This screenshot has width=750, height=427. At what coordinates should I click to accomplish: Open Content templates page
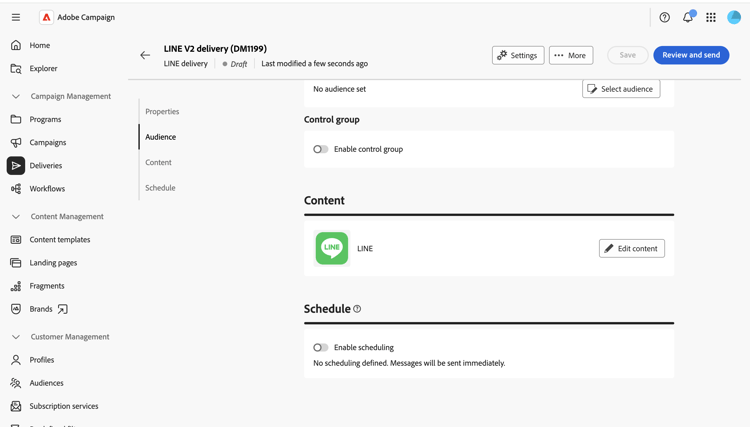(x=60, y=240)
